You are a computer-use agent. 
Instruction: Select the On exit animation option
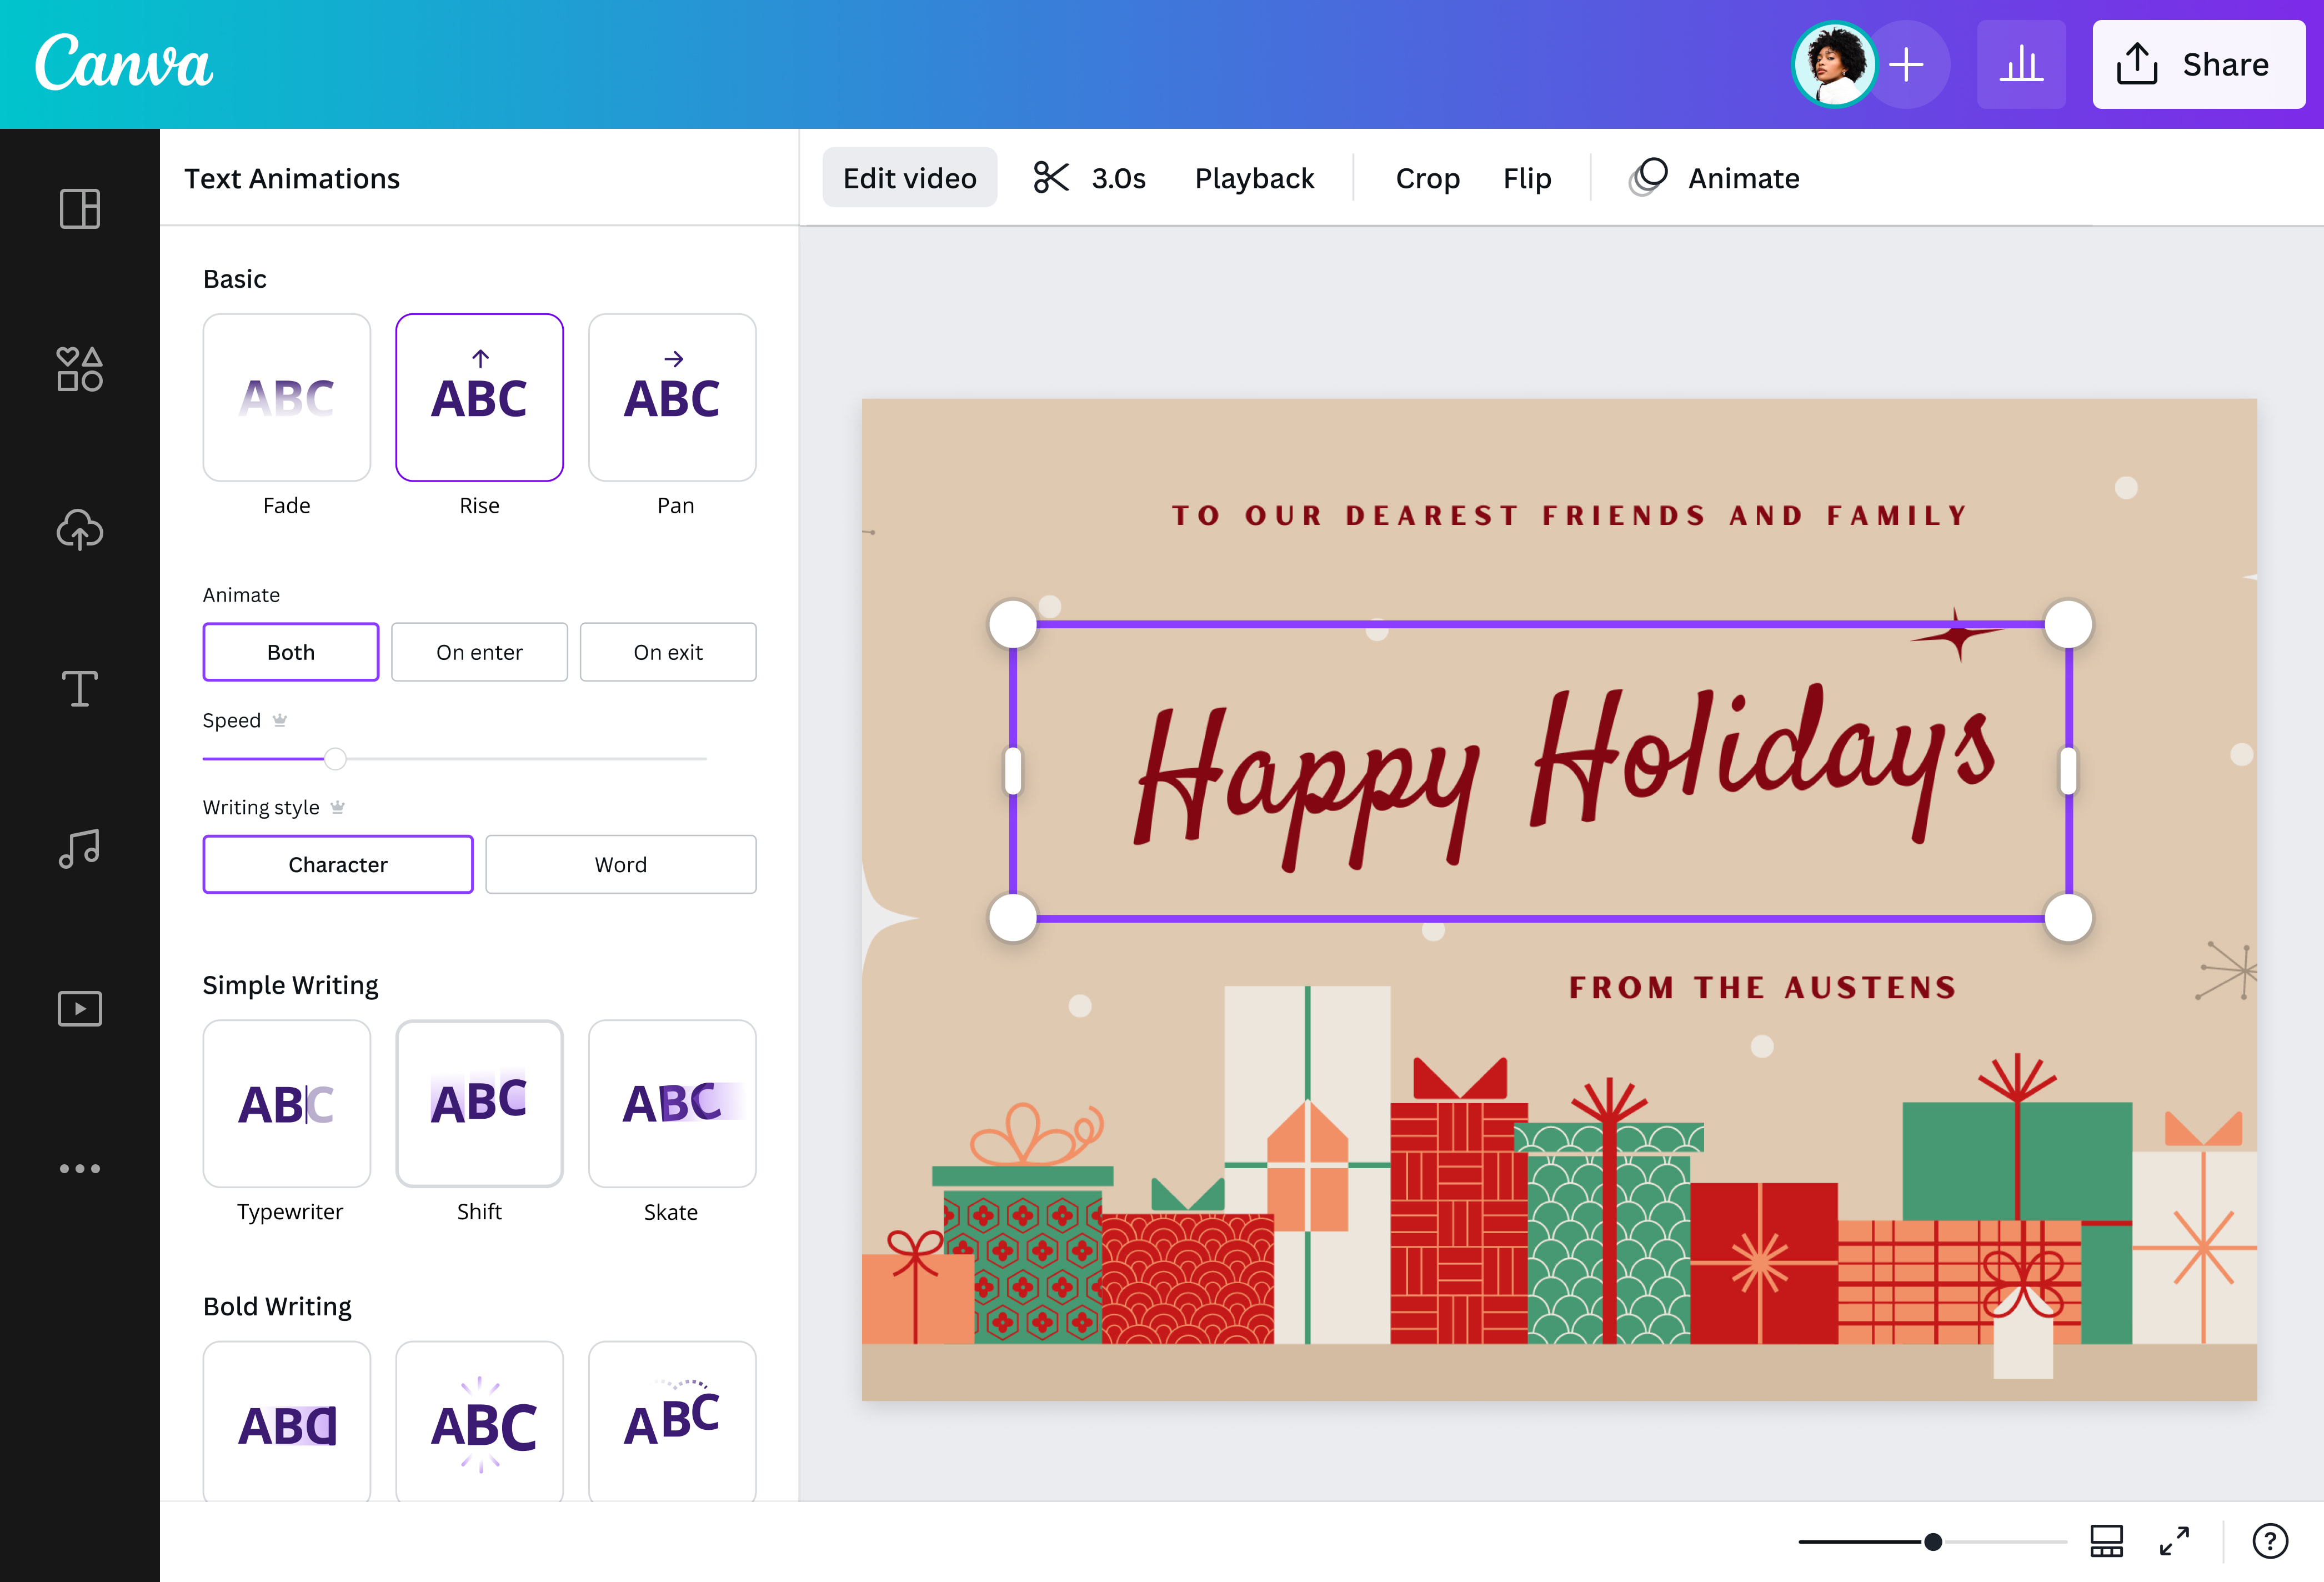click(667, 651)
